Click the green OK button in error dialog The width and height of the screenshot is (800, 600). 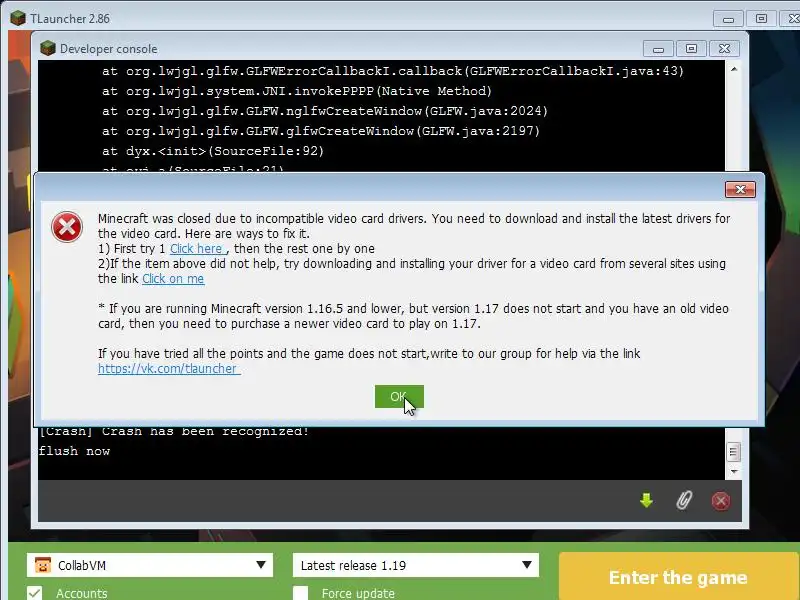(x=399, y=396)
